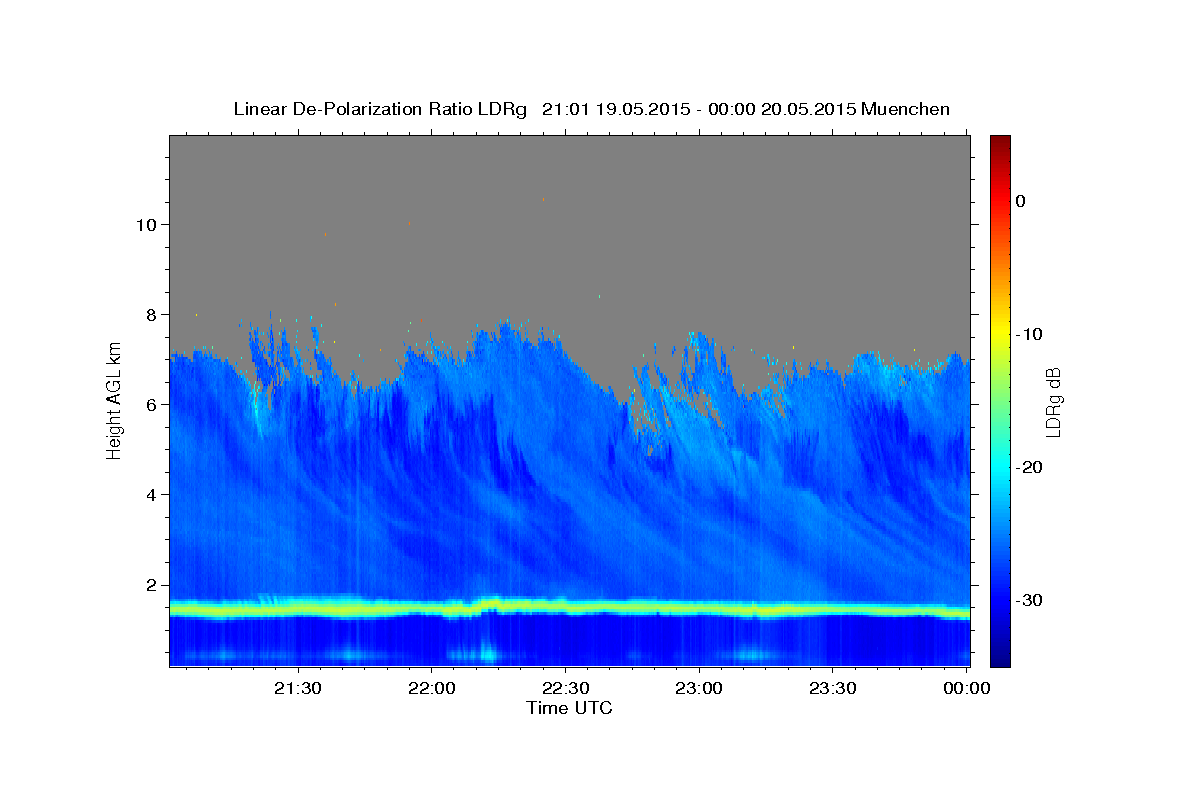Image resolution: width=1200 pixels, height=800 pixels.
Task: Click the 23:00 time tick label
Action: pos(699,688)
